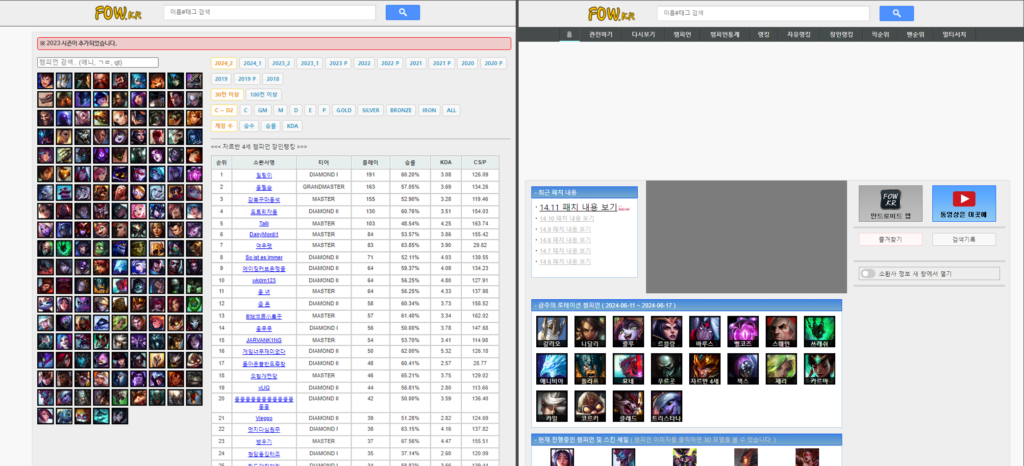Click the 챔피언 검색 input field
1024x466 pixels.
click(98, 63)
